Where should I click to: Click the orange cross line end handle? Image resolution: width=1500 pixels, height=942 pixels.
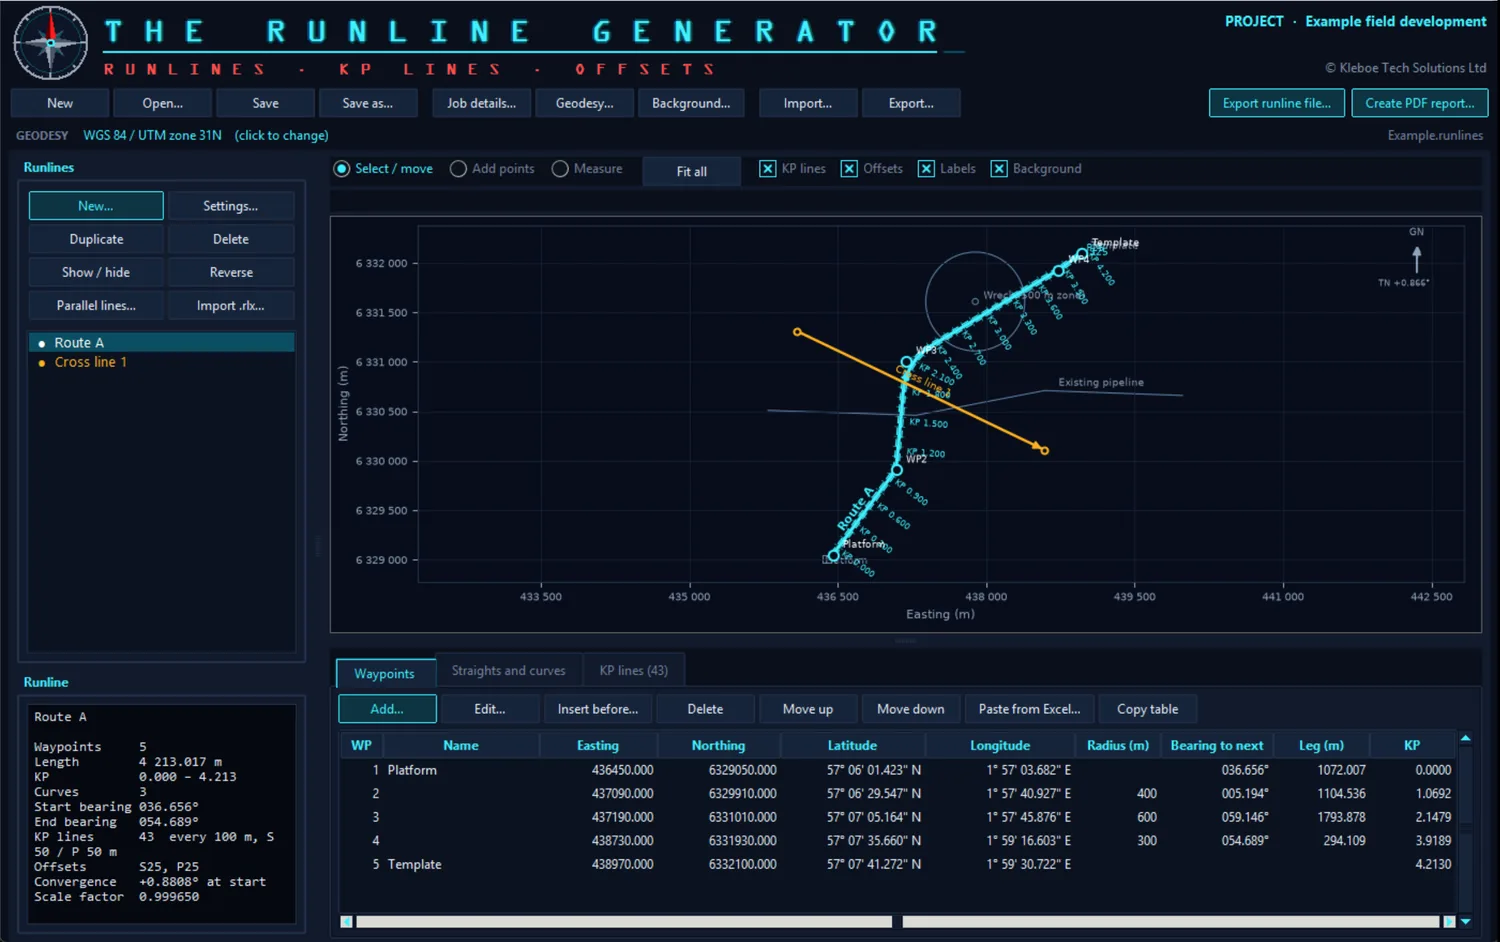(x=1044, y=450)
